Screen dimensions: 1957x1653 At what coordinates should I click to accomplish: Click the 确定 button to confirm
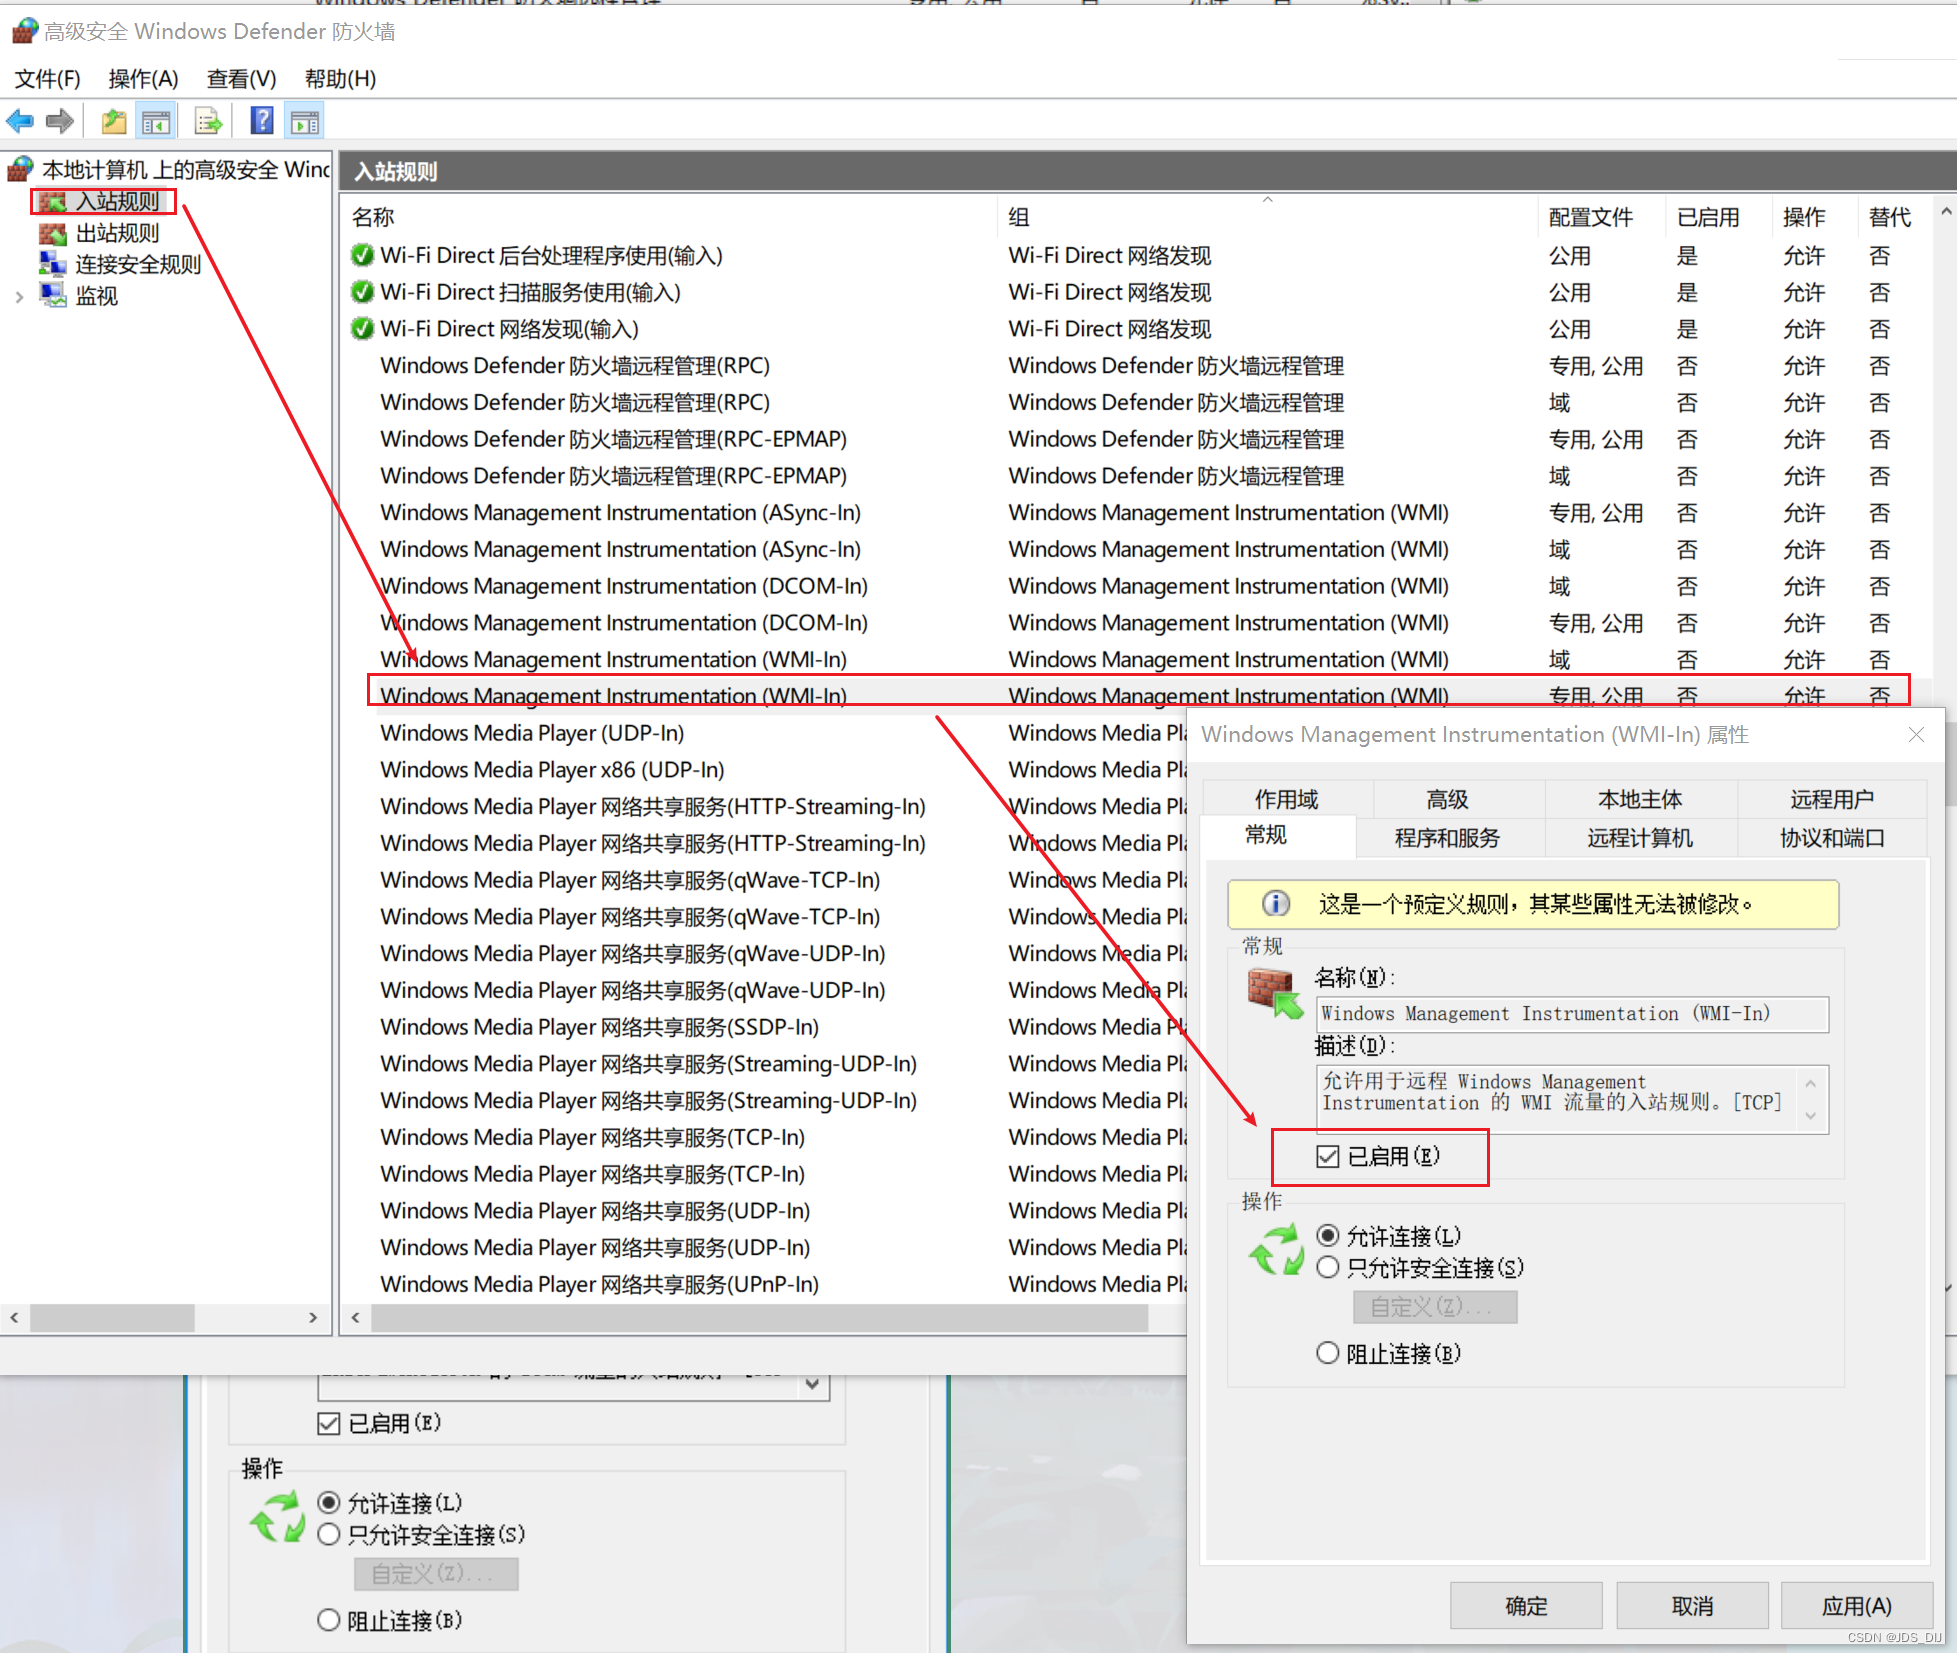1525,1604
